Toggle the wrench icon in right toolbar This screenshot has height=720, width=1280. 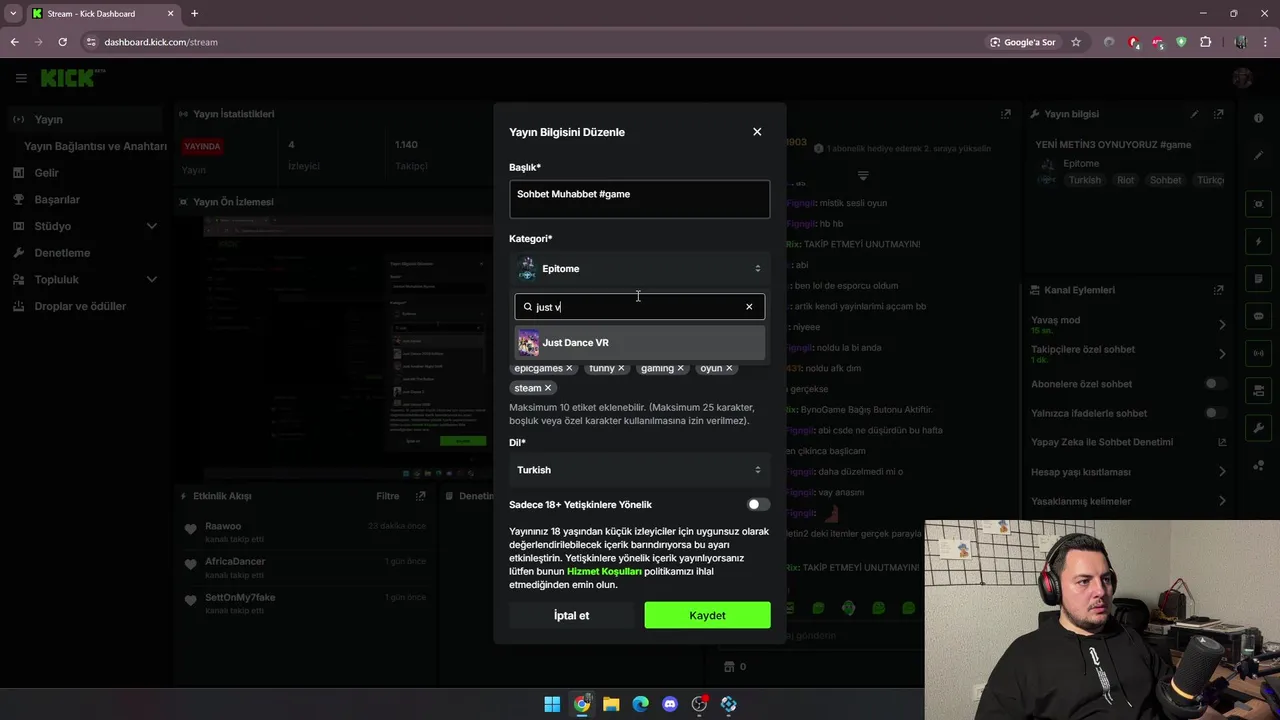click(1258, 428)
